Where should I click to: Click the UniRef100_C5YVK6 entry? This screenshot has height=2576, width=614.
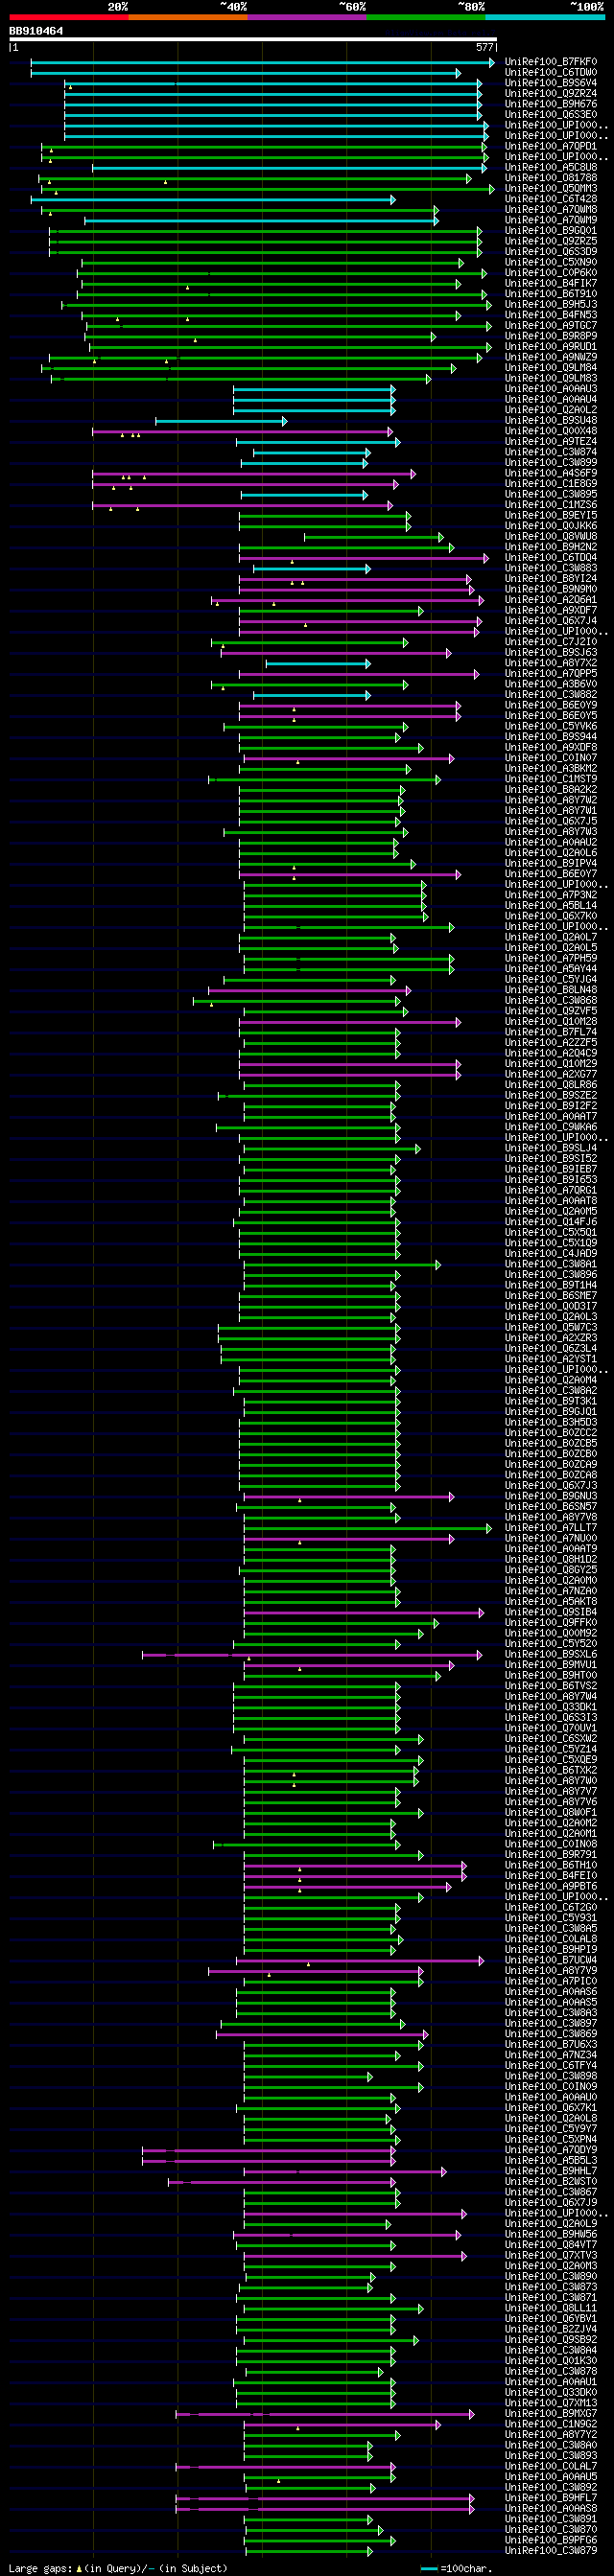point(551,727)
